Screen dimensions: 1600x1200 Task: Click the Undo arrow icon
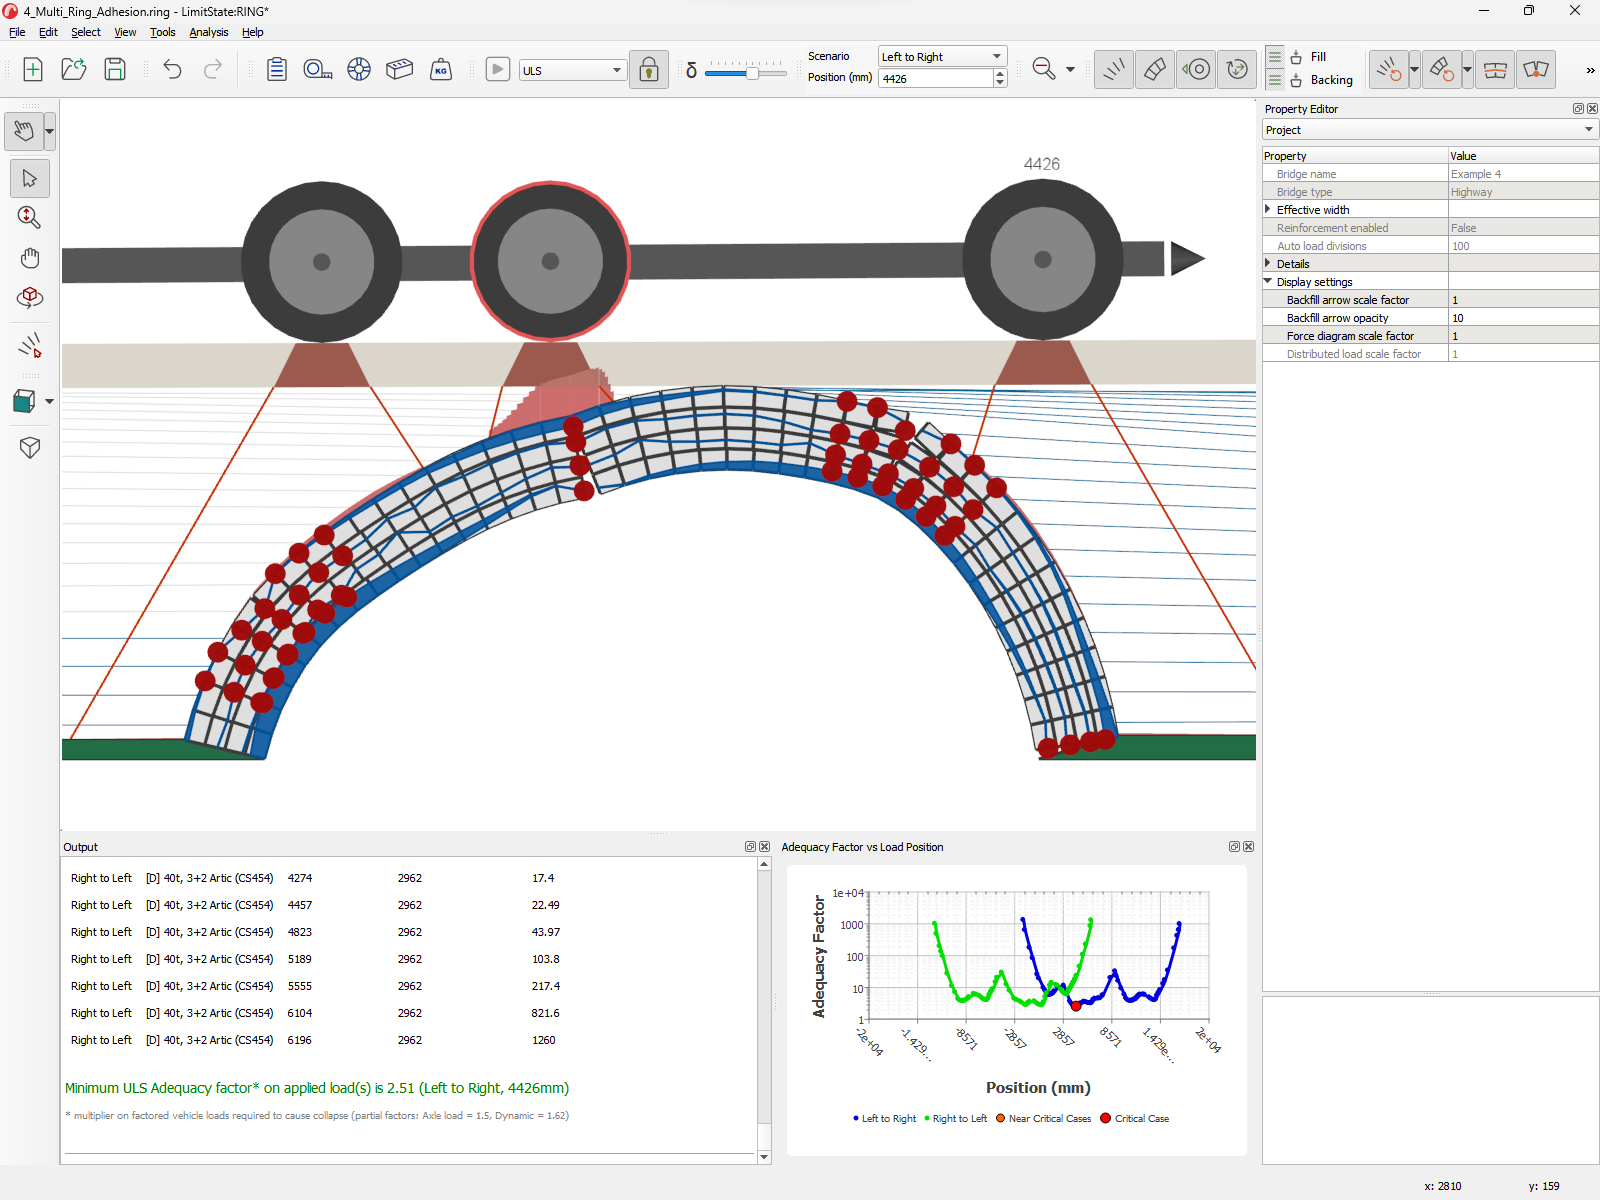[x=172, y=69]
